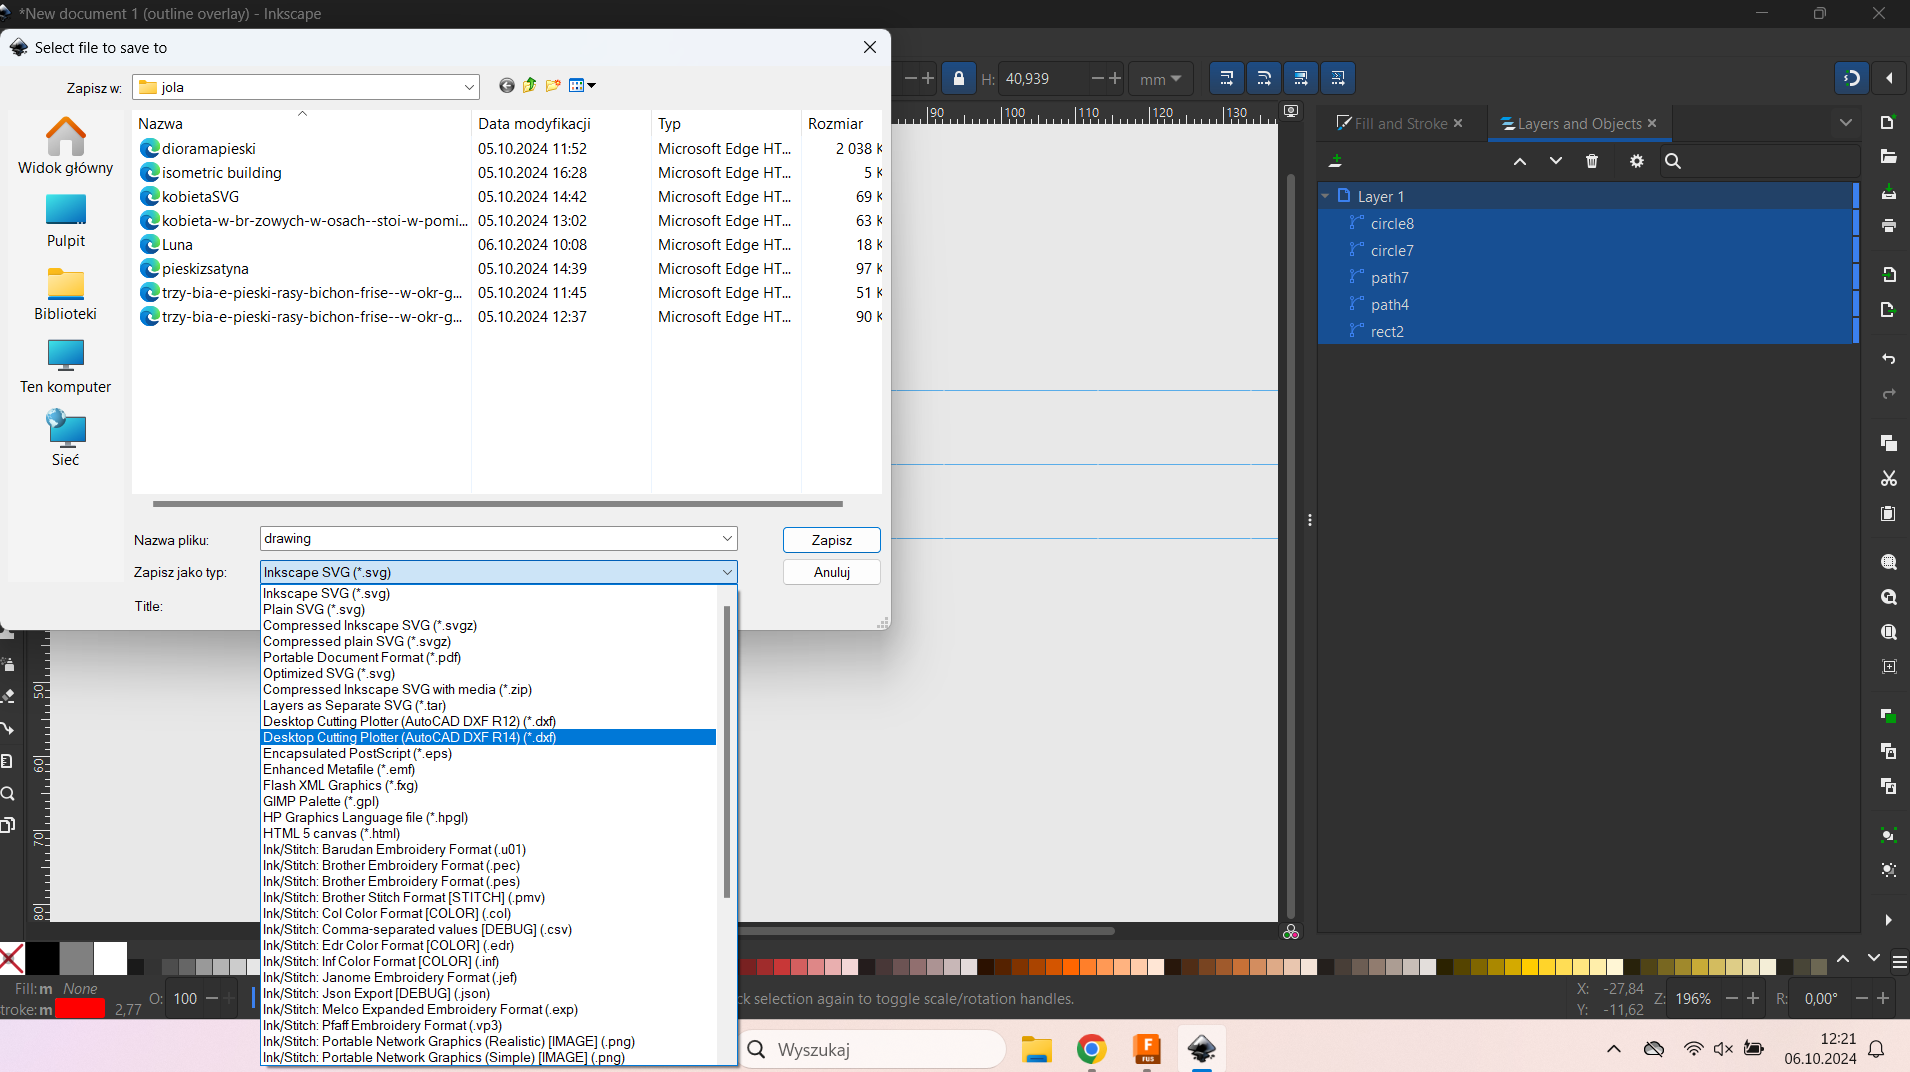Open Ten komputer in places sidebar
The width and height of the screenshot is (1910, 1072).
click(66, 367)
